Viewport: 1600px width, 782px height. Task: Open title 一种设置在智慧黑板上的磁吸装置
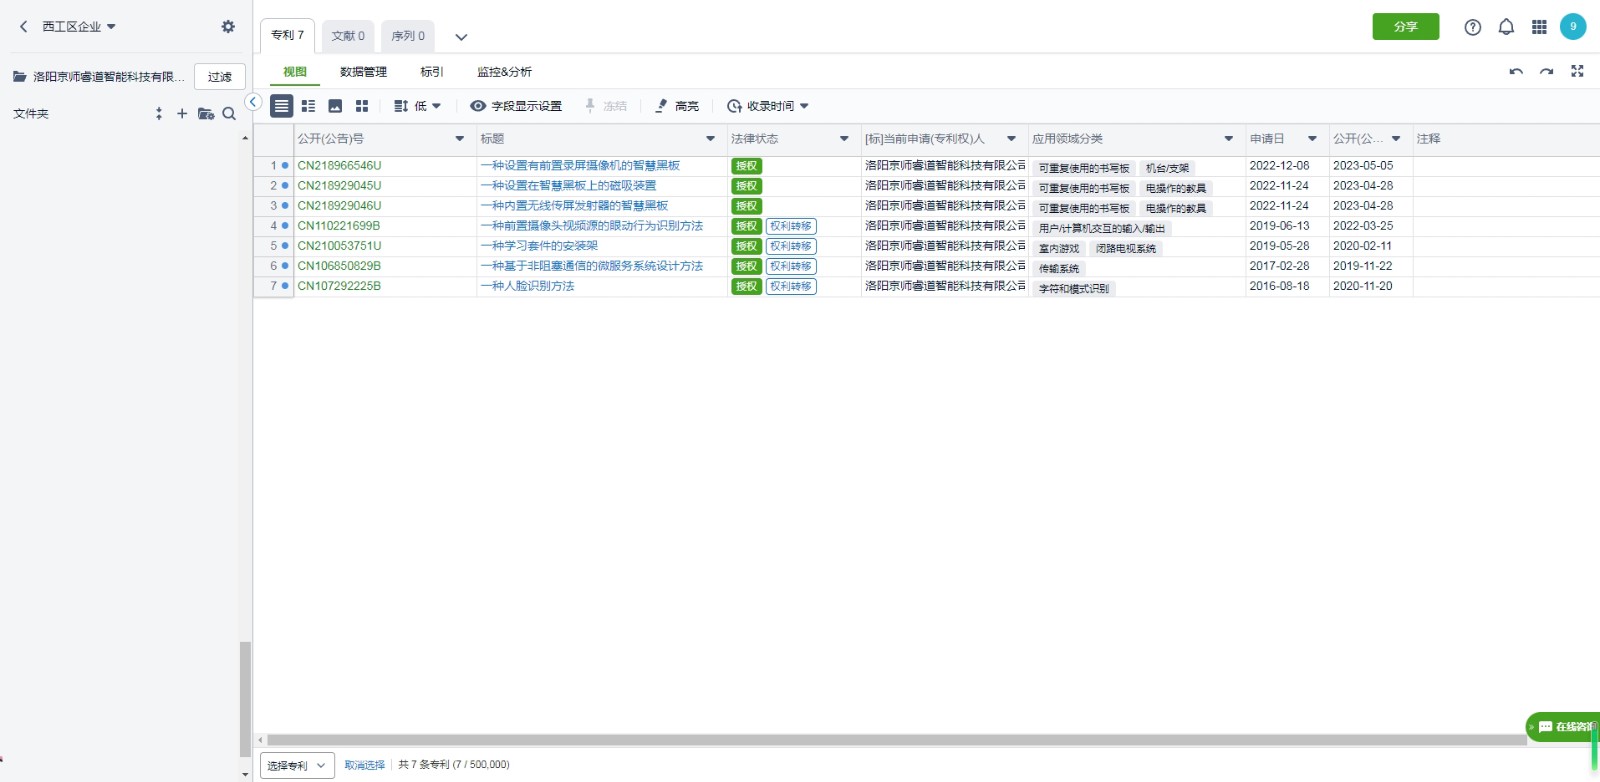pos(568,186)
